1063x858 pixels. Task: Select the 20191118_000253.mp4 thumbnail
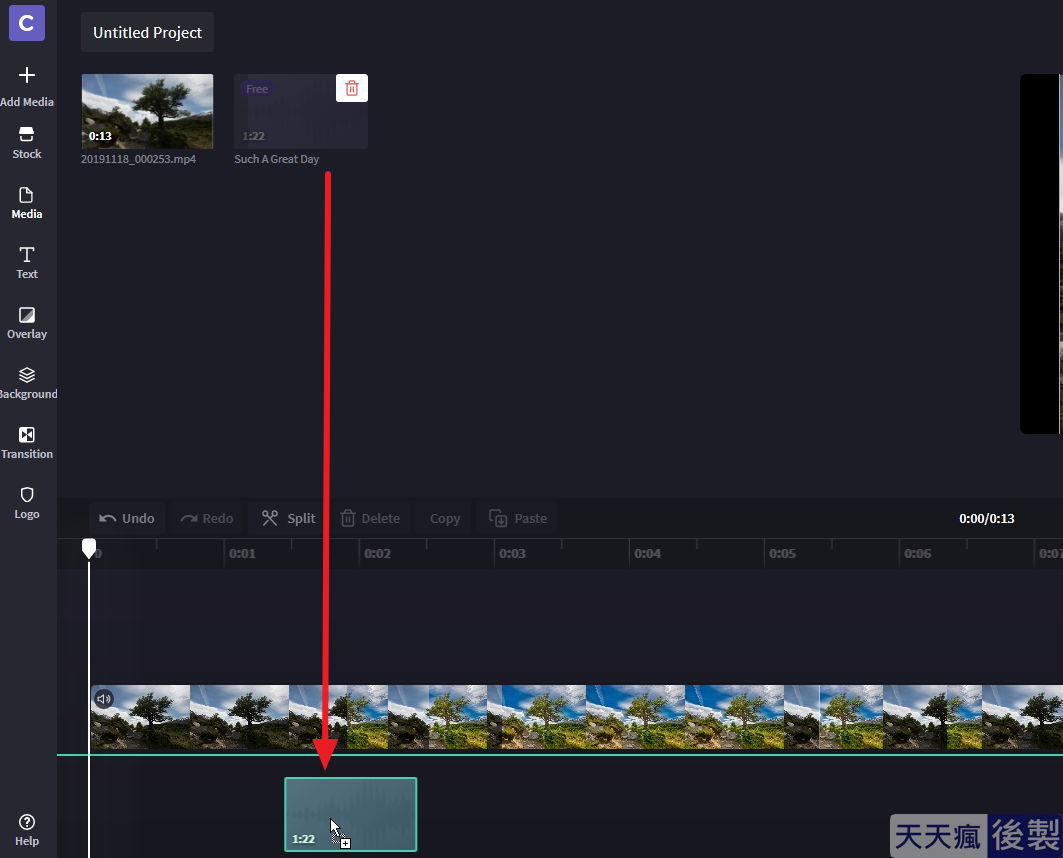[147, 111]
